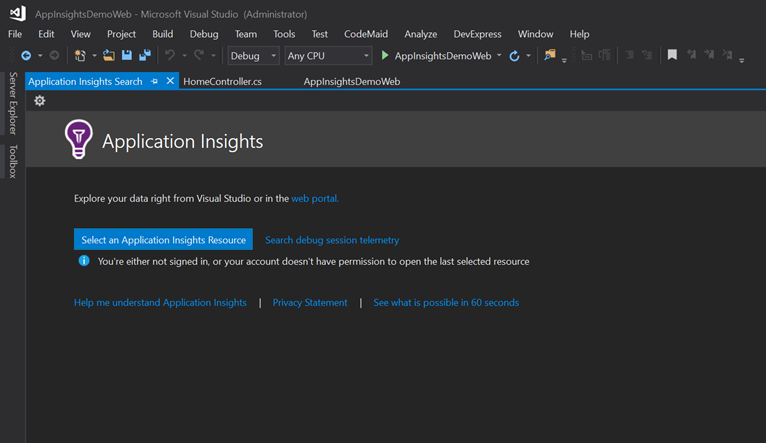This screenshot has width=766, height=443.
Task: Click the Comment Selection icon
Action: pos(630,55)
